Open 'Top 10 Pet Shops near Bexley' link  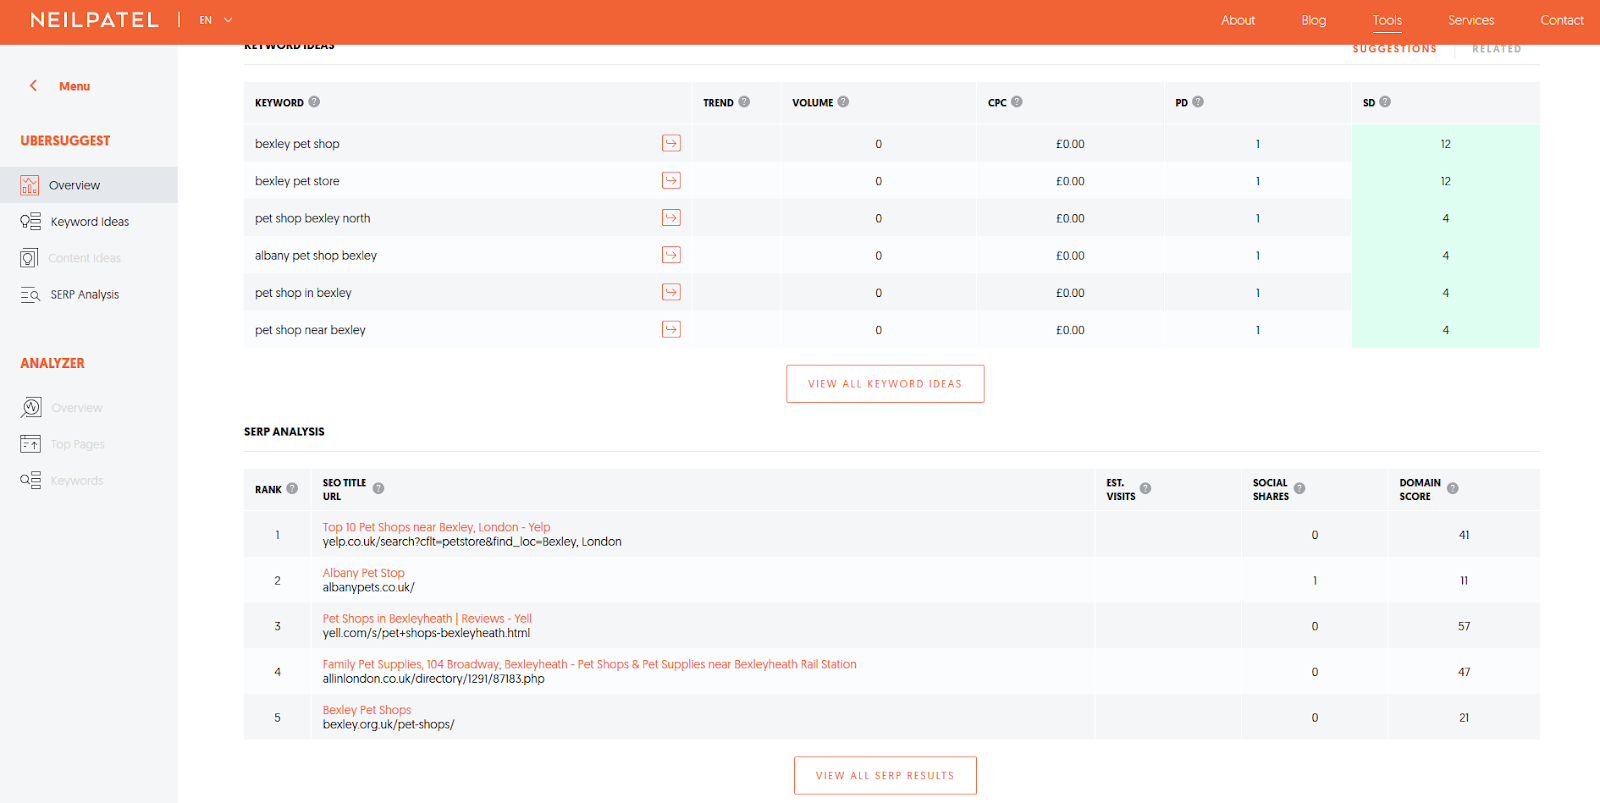[x=436, y=527]
